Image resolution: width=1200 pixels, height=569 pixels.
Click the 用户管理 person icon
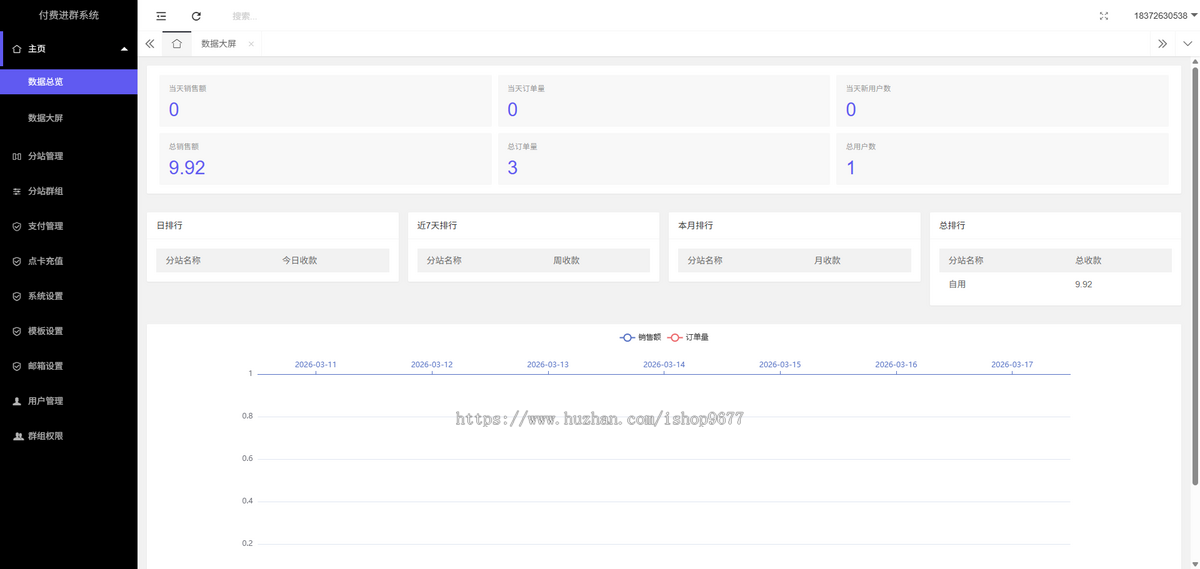pyautogui.click(x=17, y=401)
